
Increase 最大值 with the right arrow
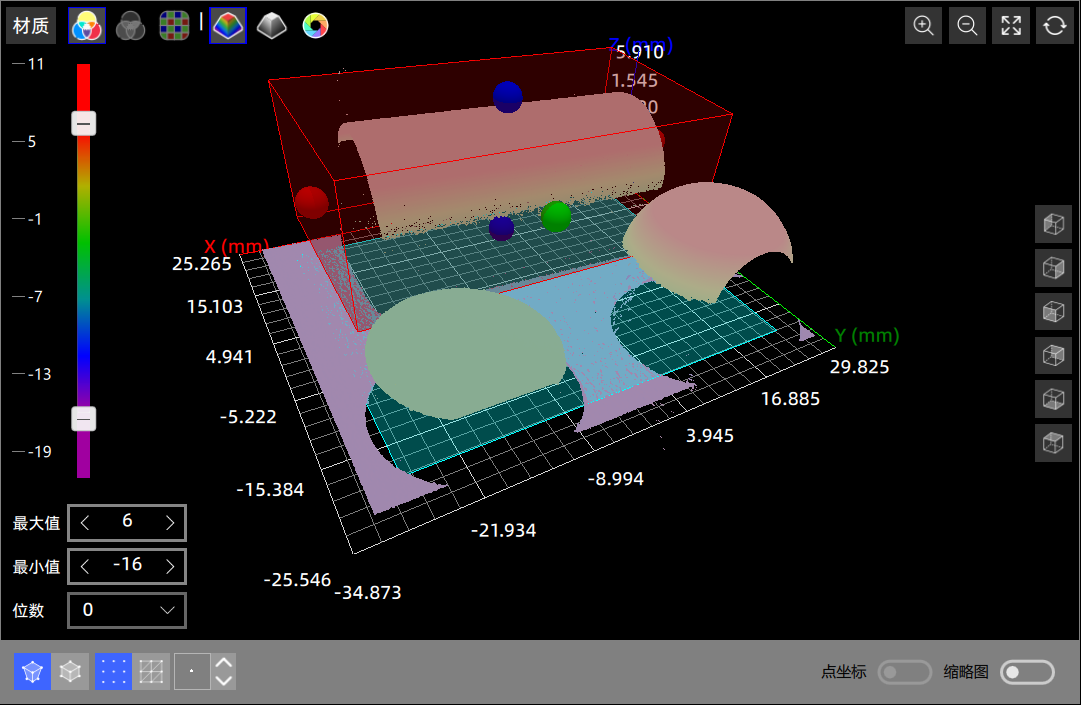pyautogui.click(x=170, y=522)
